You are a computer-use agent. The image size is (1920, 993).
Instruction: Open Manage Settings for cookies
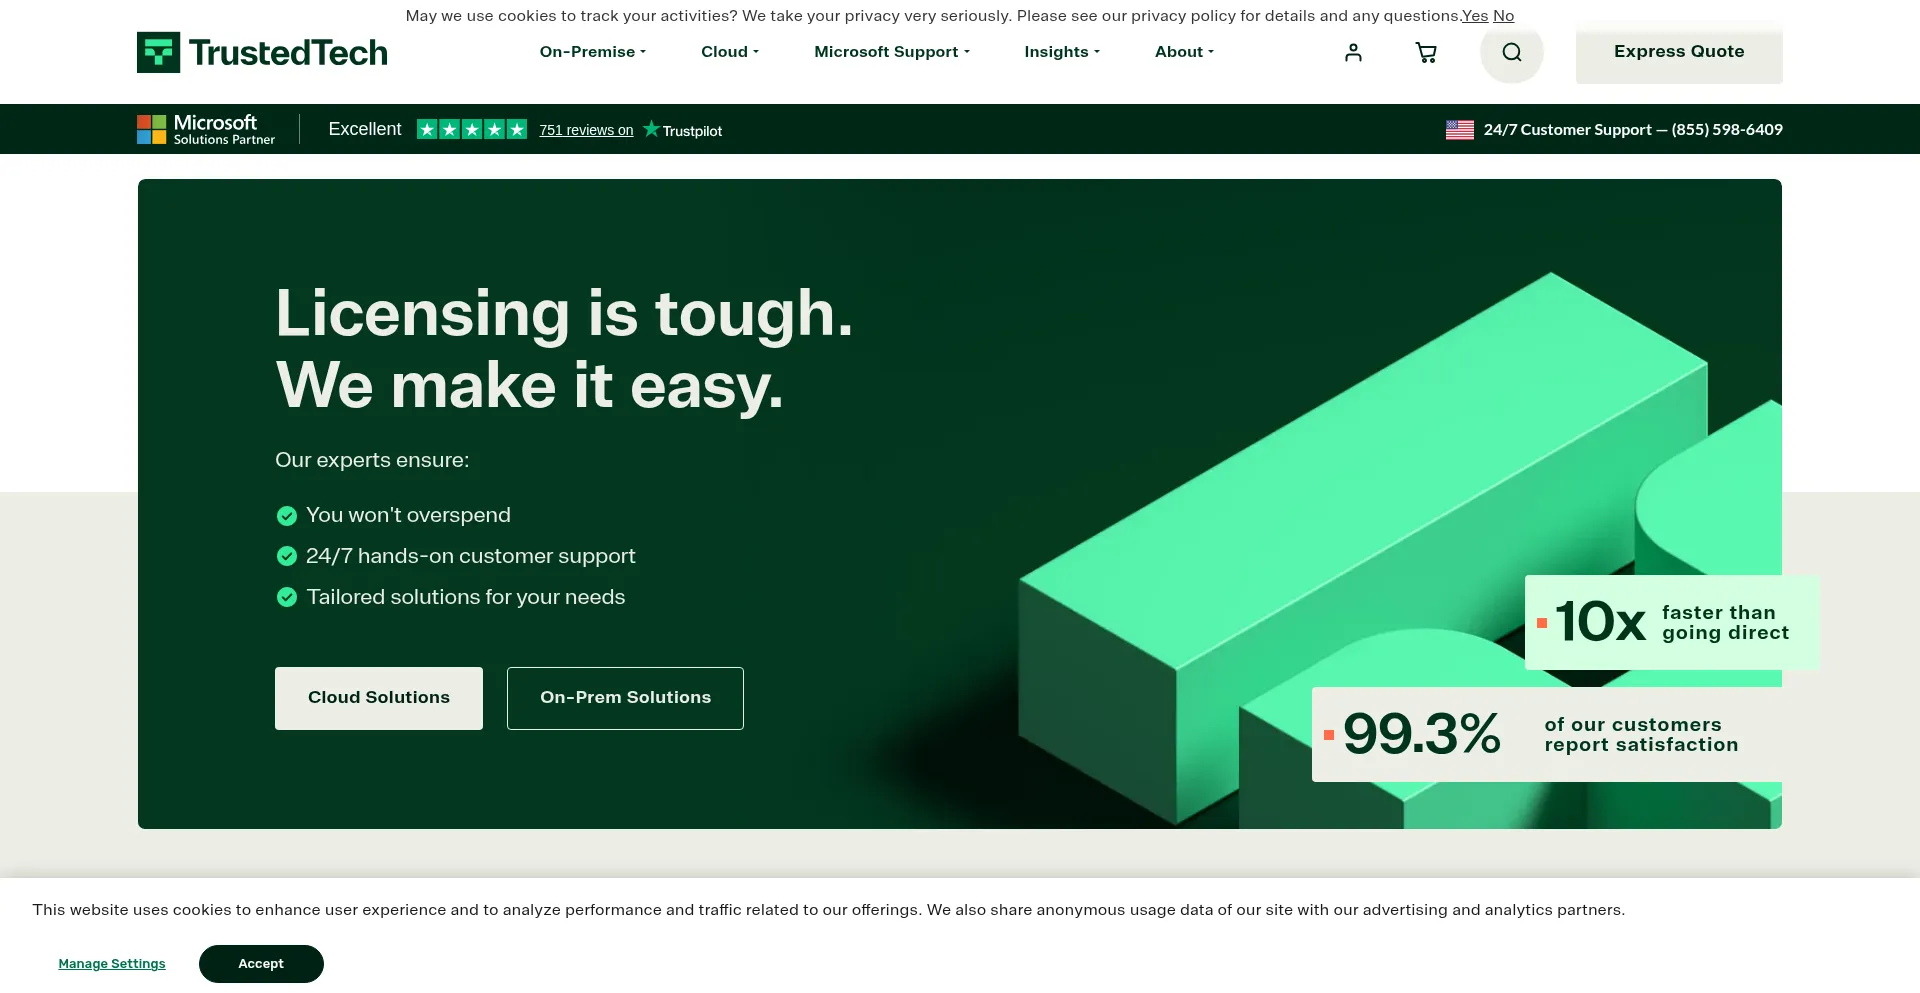(x=112, y=963)
